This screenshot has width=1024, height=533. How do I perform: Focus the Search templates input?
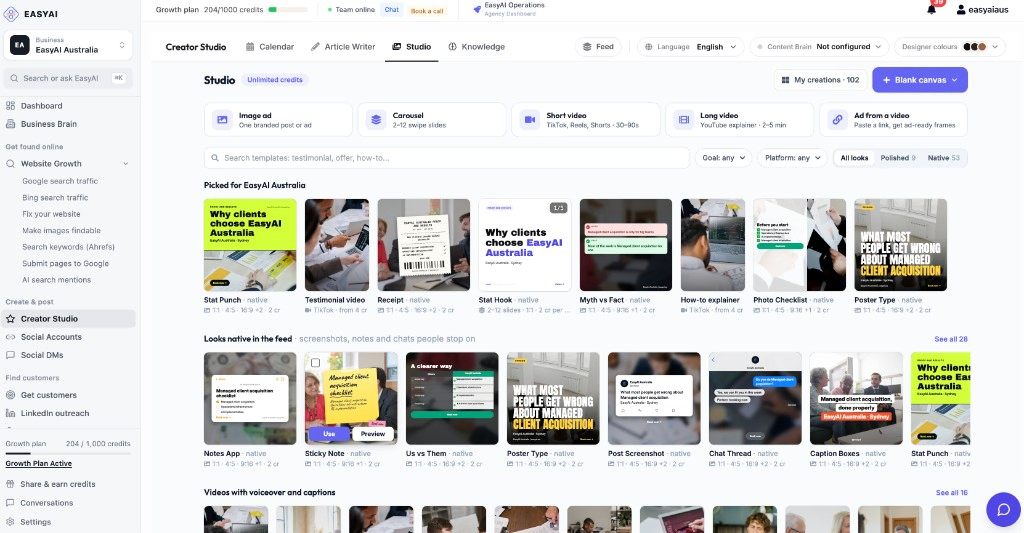tap(447, 158)
